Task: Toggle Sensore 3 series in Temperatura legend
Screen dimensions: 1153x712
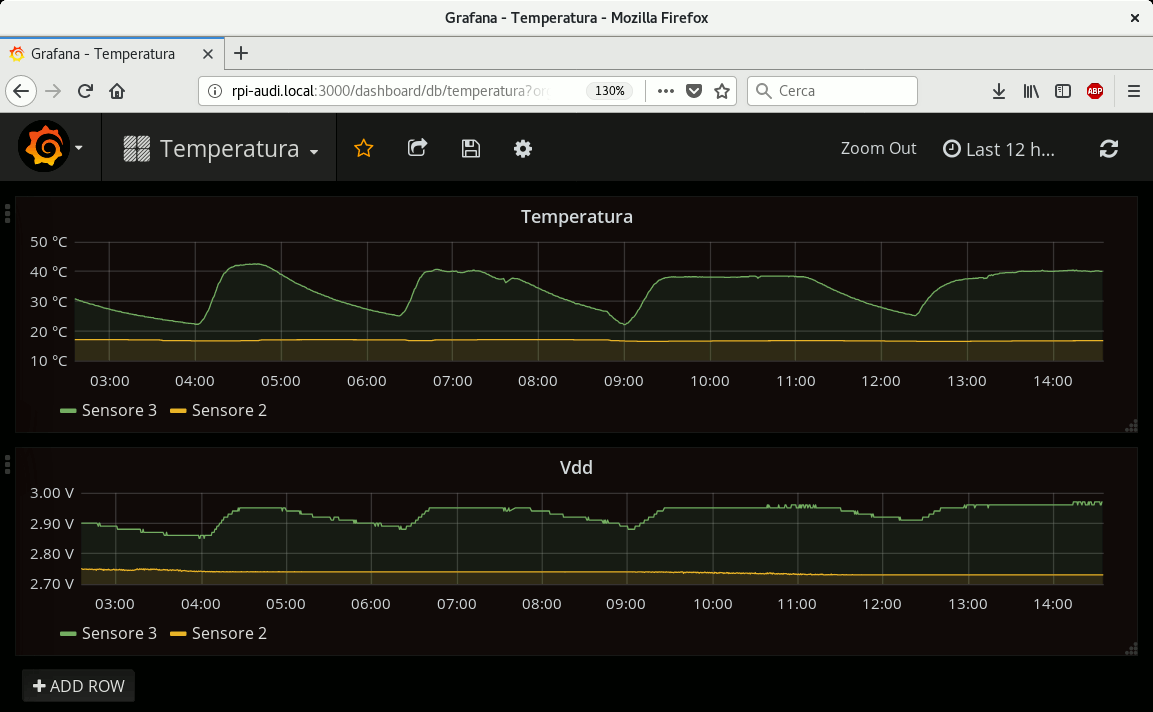Action: (x=119, y=410)
